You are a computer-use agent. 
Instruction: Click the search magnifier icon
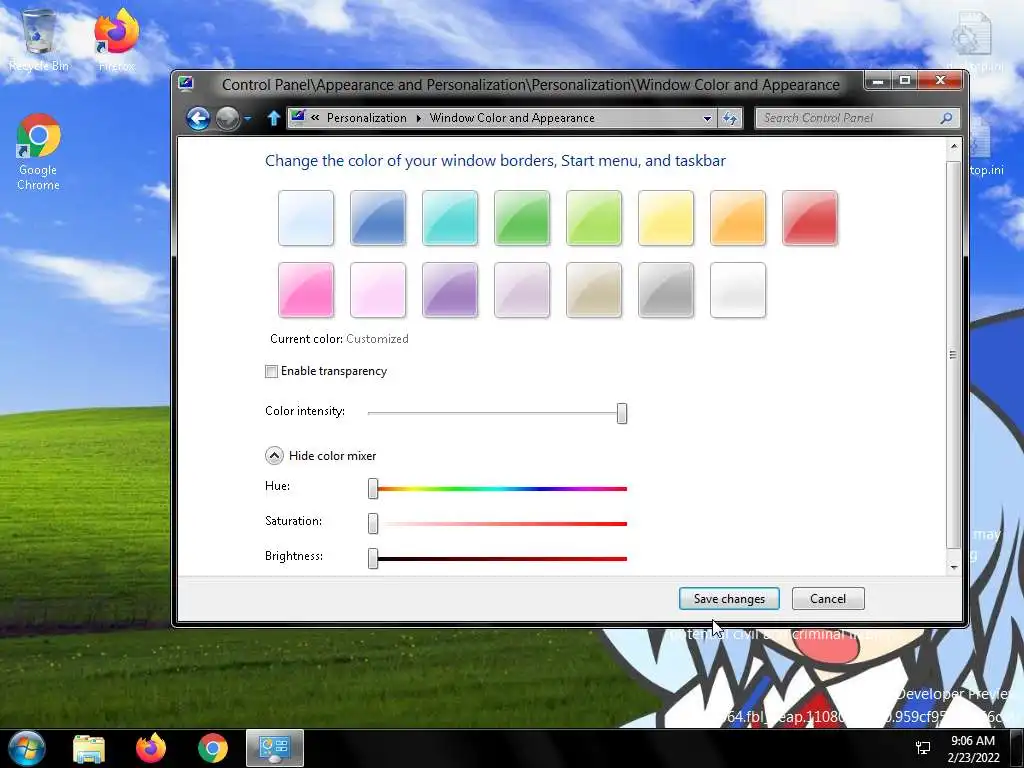tap(946, 118)
